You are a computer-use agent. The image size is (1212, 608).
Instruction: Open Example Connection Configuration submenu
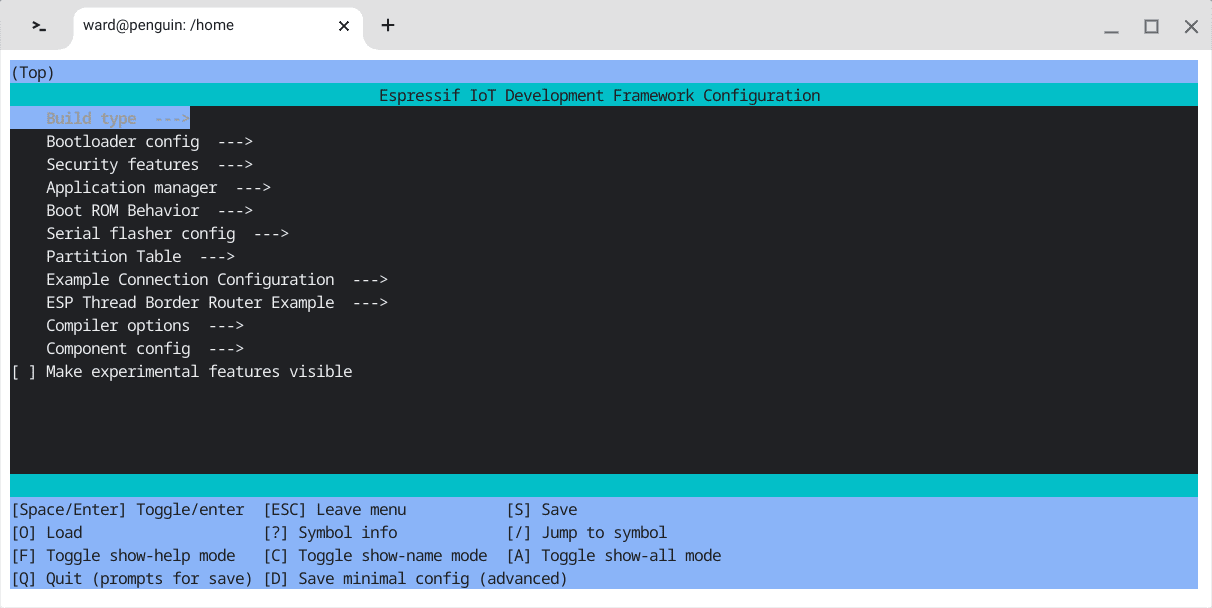point(216,280)
